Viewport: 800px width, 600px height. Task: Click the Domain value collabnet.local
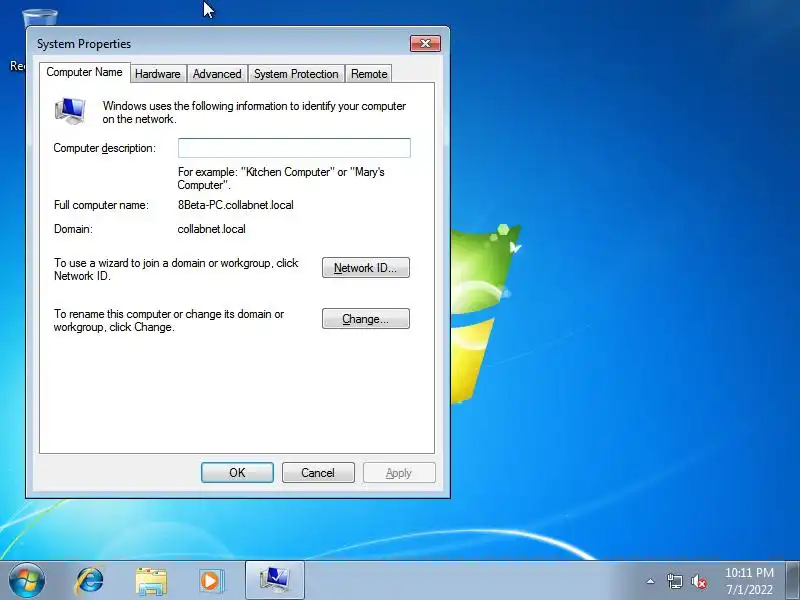[211, 229]
